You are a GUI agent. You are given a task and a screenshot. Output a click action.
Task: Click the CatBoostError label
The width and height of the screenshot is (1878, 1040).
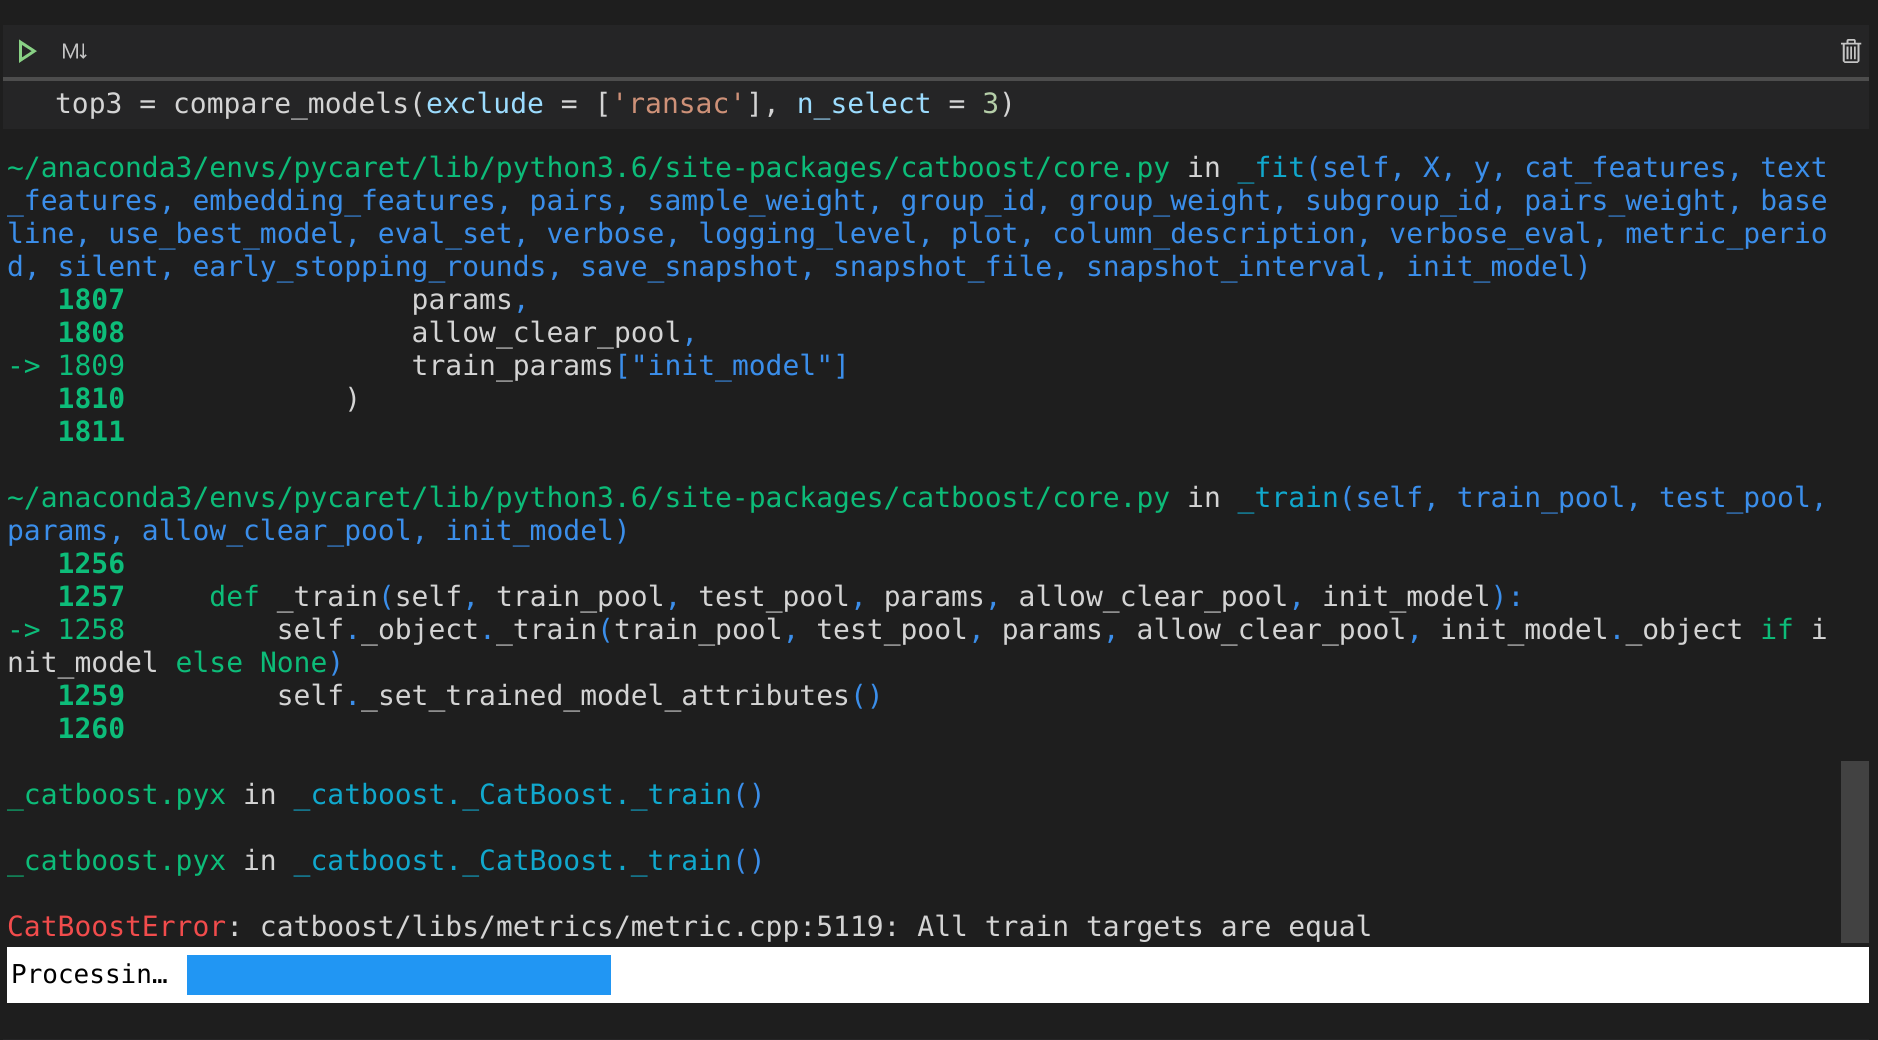point(115,926)
